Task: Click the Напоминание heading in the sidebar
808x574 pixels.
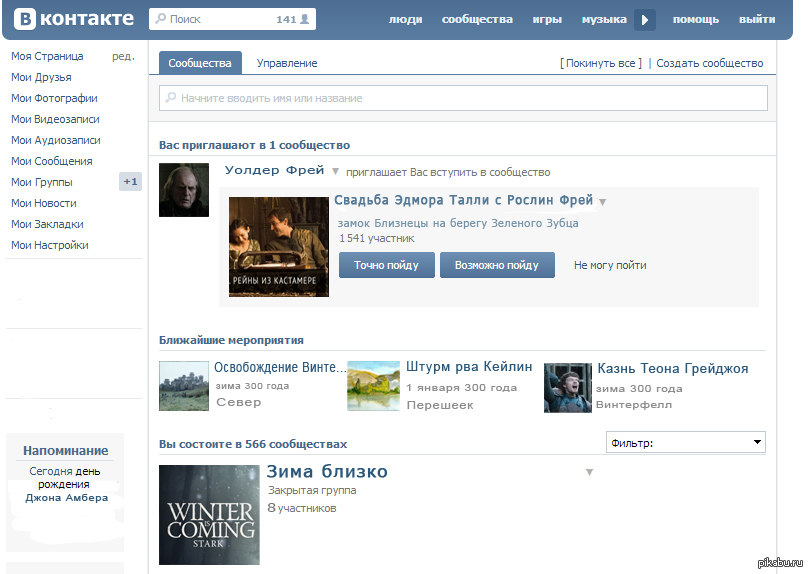Action: (65, 451)
